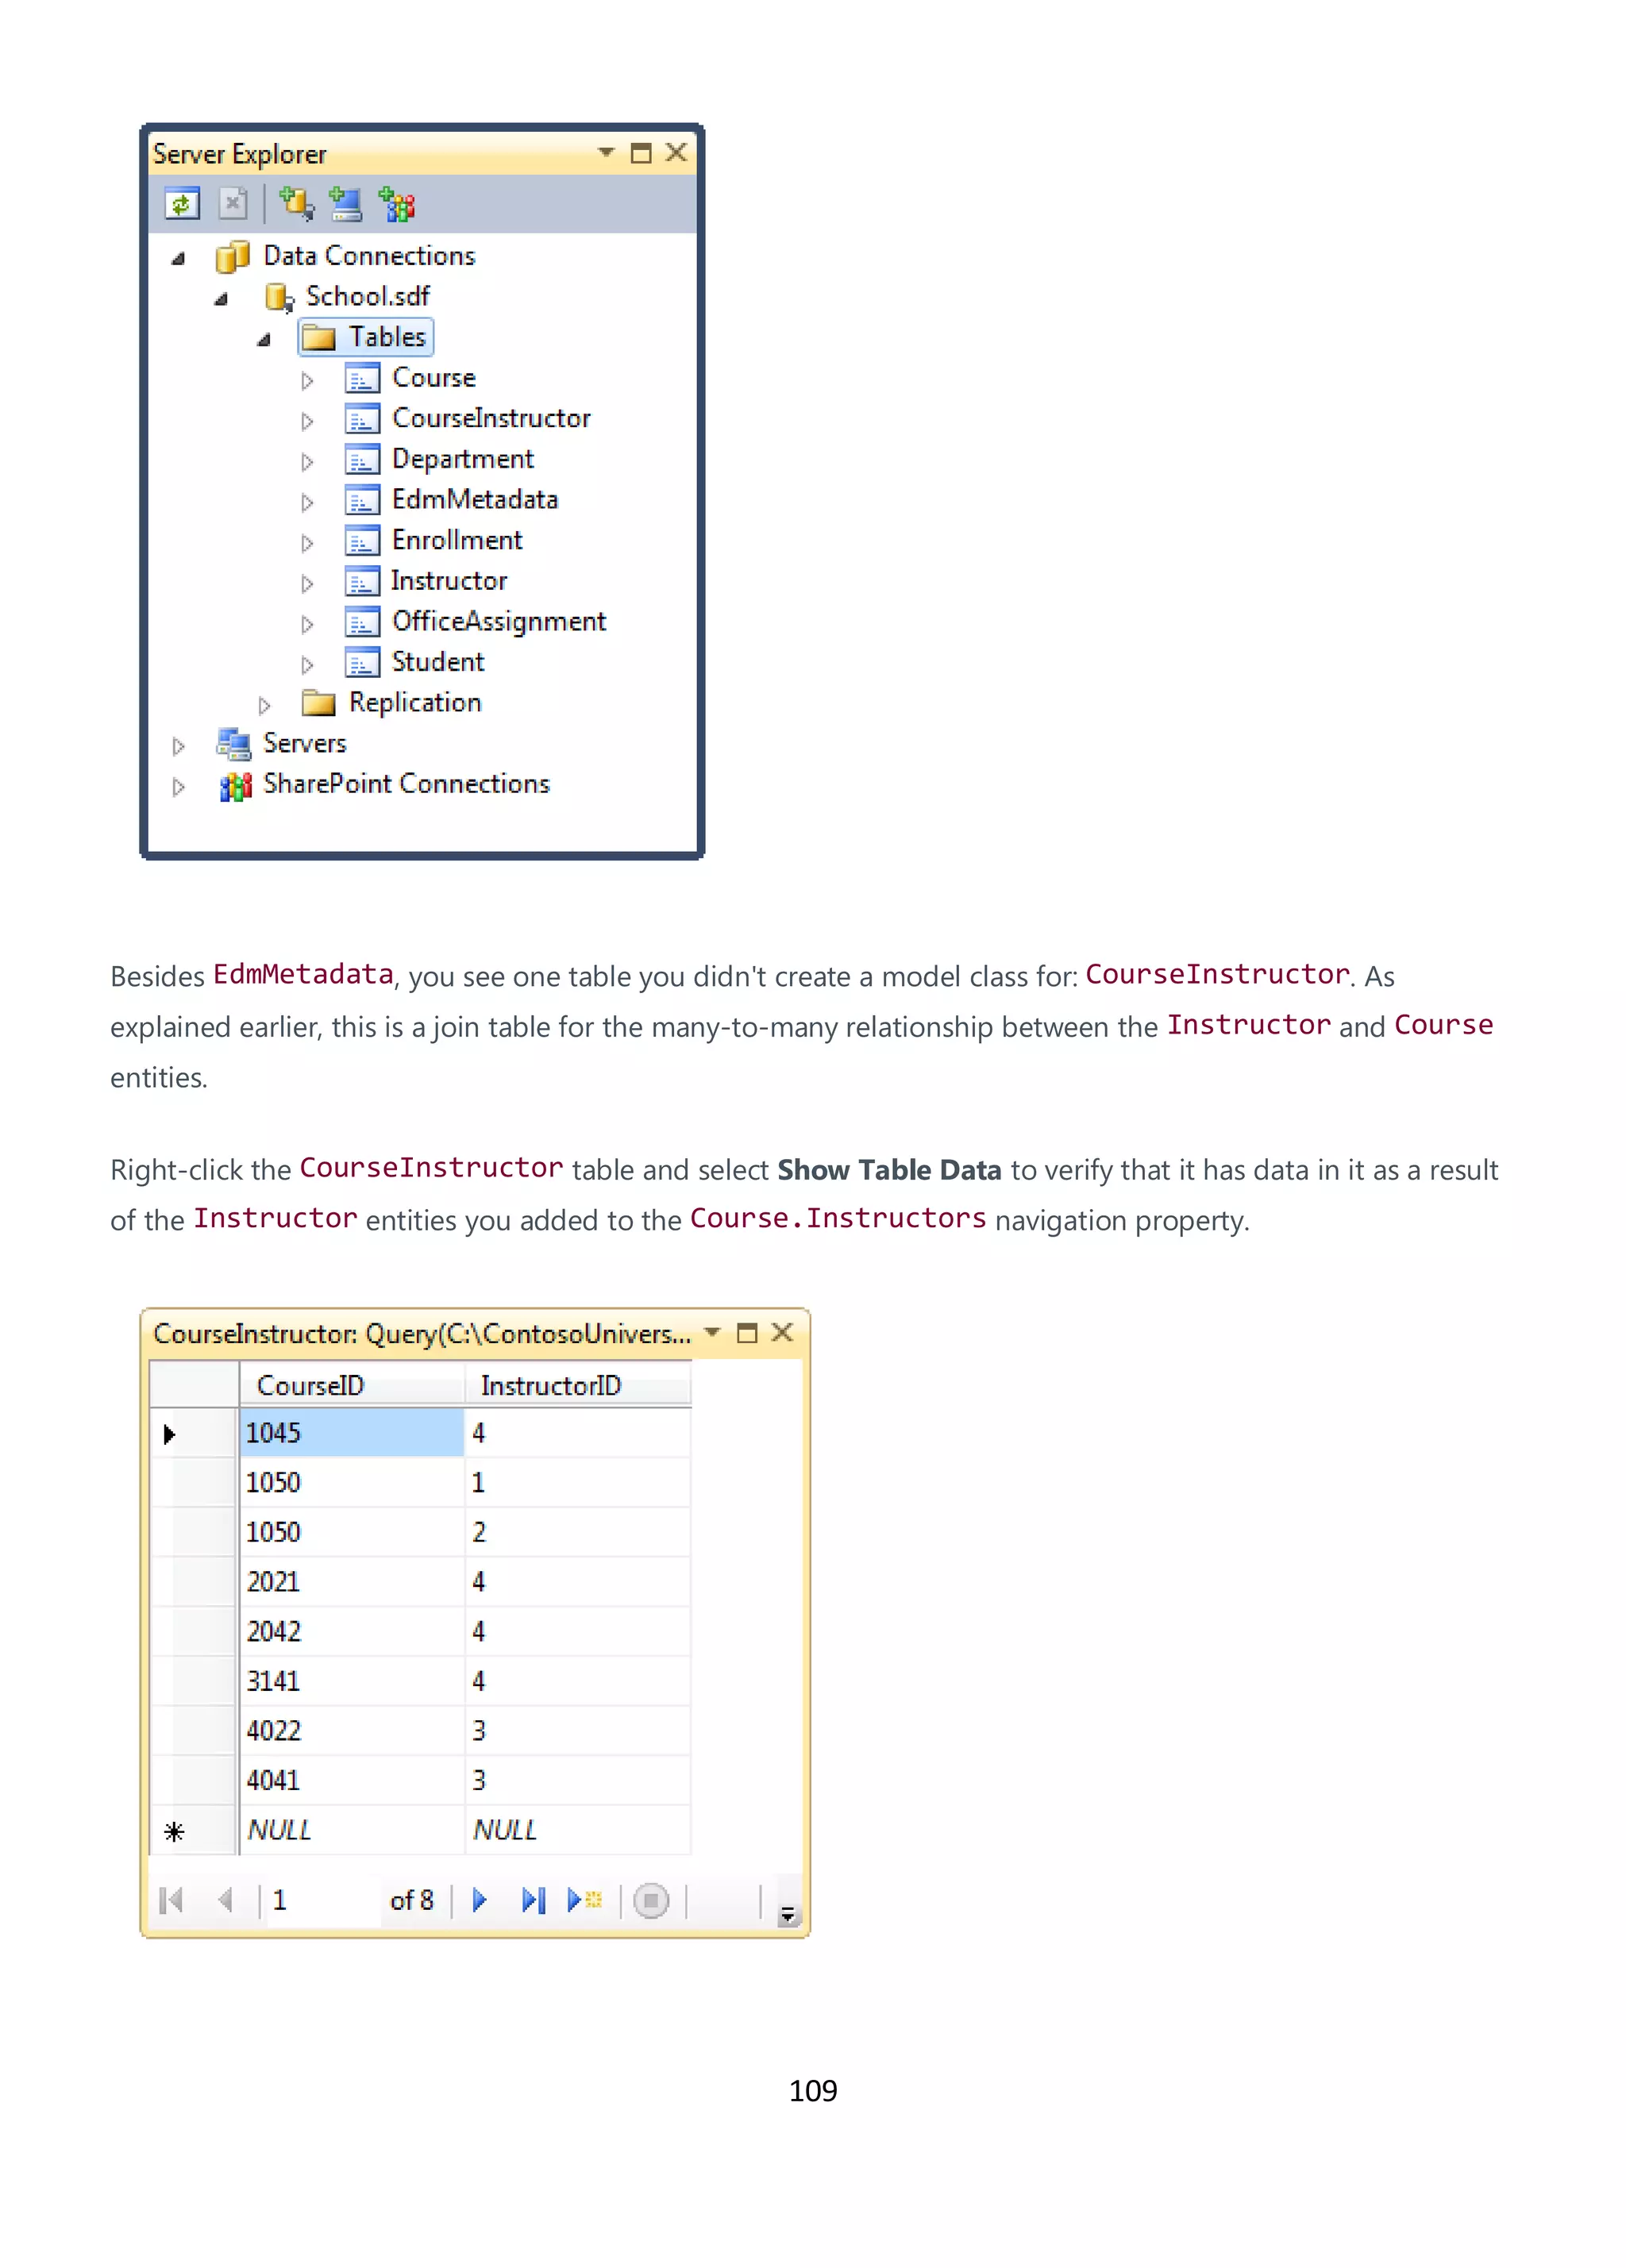This screenshot has width=1626, height=2268.
Task: Click the Refresh icon in Server Explorer toolbar
Action: pos(181,204)
